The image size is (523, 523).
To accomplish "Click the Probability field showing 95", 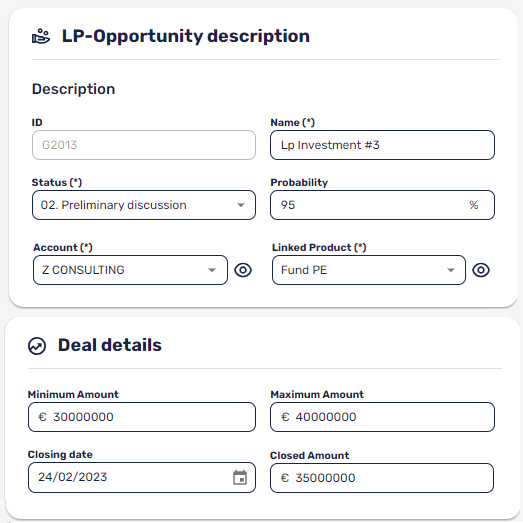I will click(382, 205).
